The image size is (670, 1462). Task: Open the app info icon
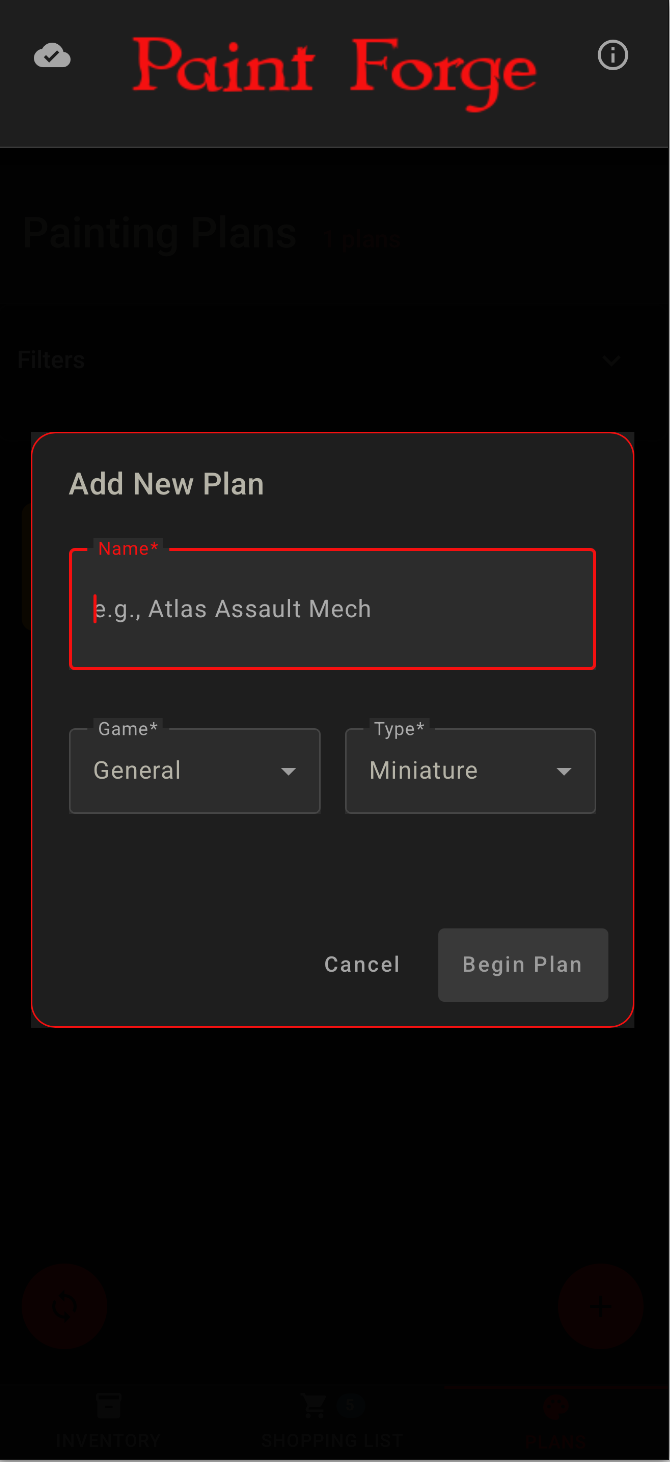coord(613,55)
